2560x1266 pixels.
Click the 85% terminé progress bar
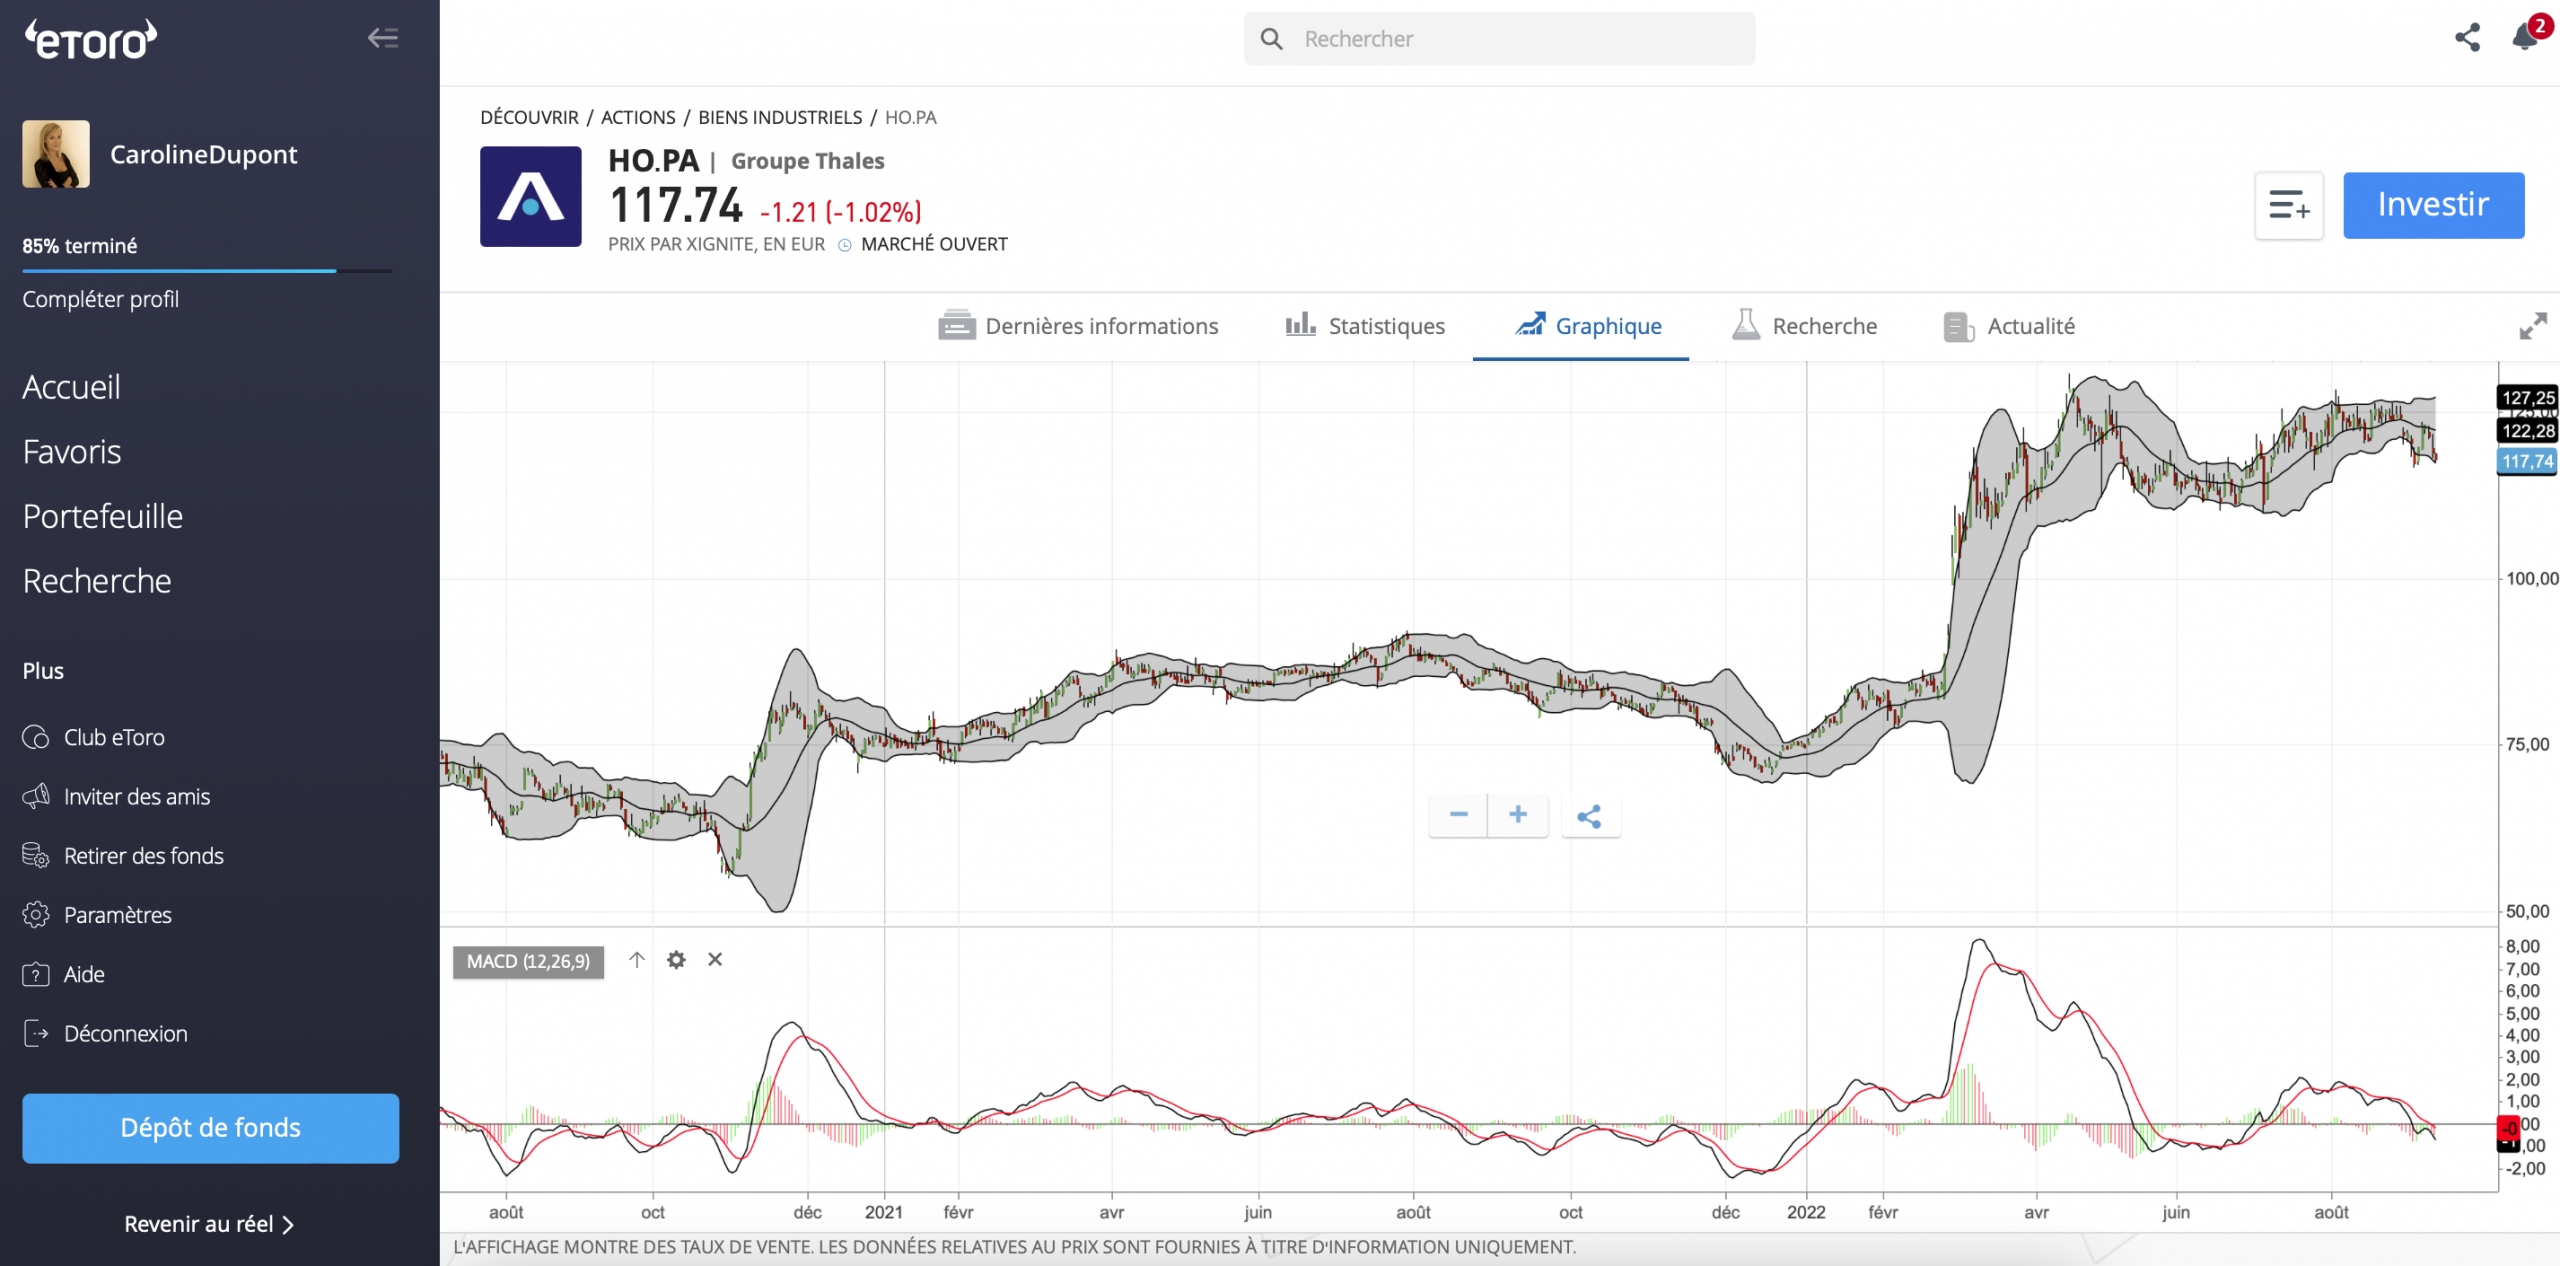click(x=207, y=270)
